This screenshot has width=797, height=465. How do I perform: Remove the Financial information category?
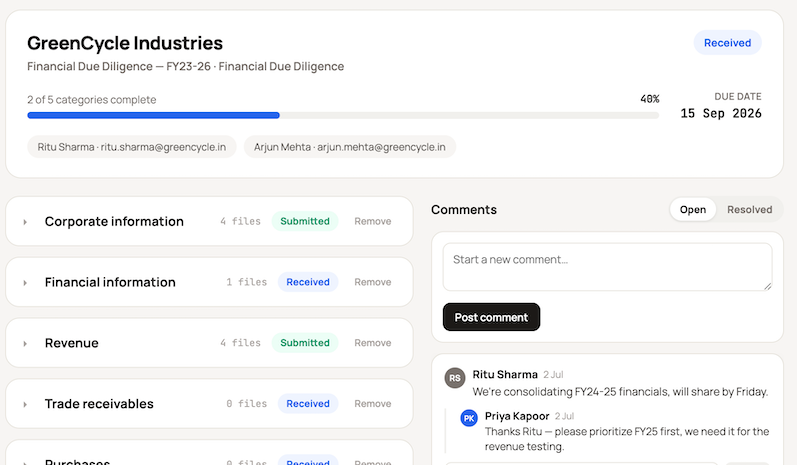(x=373, y=282)
